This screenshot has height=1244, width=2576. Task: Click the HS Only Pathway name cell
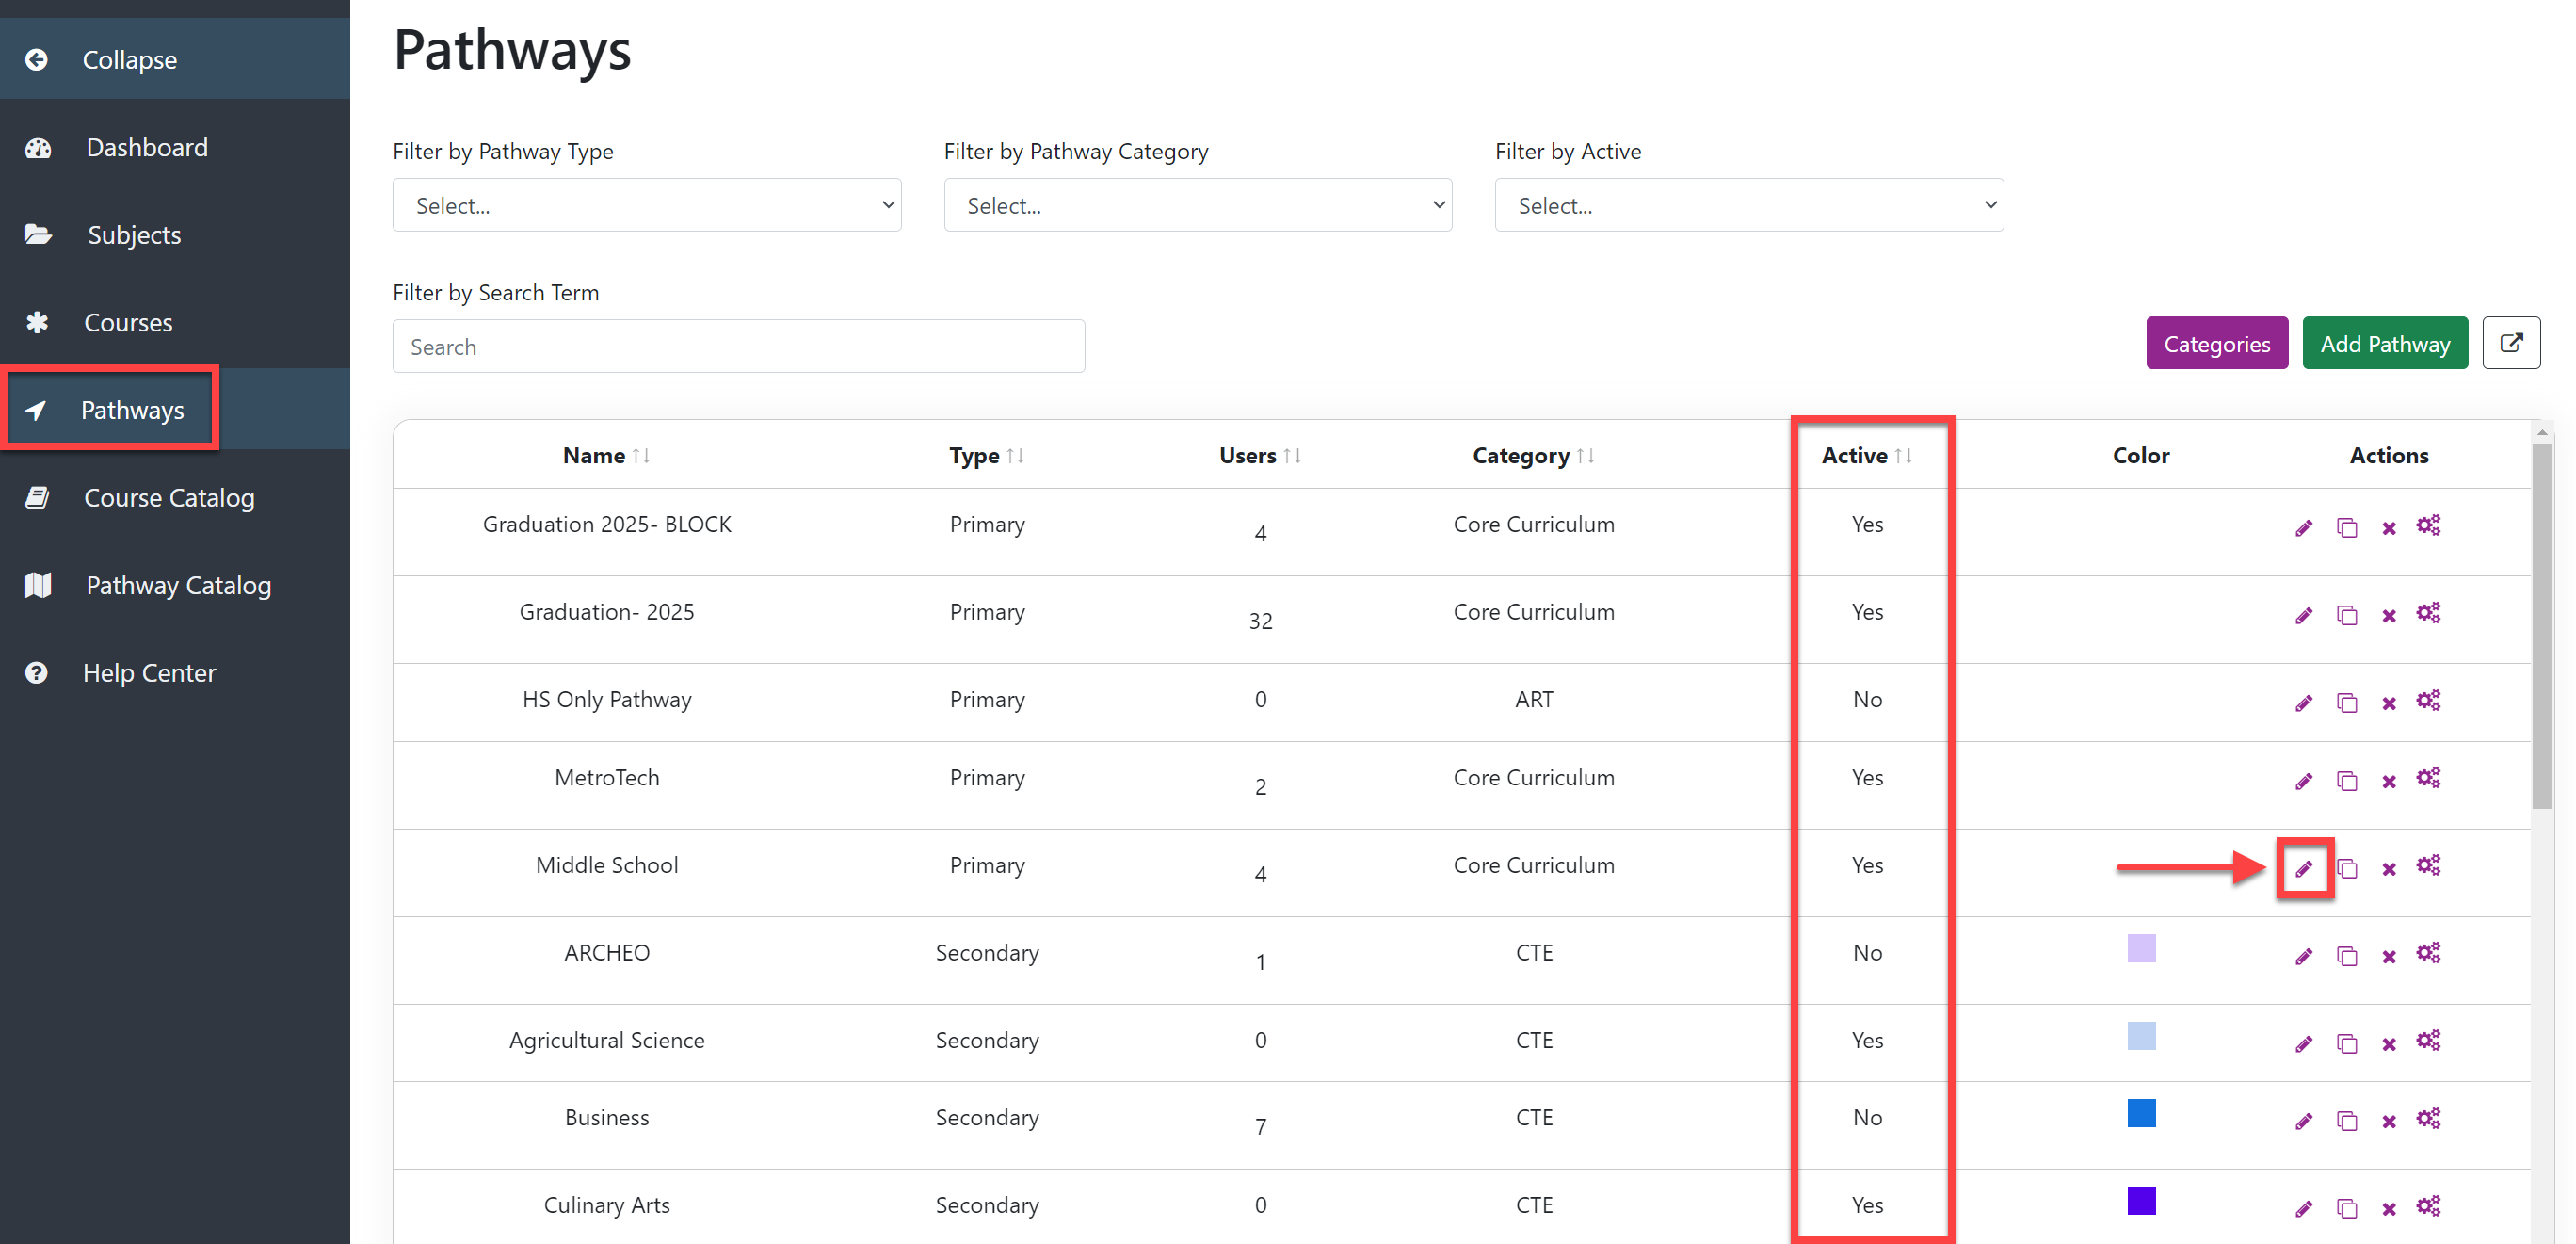point(607,699)
